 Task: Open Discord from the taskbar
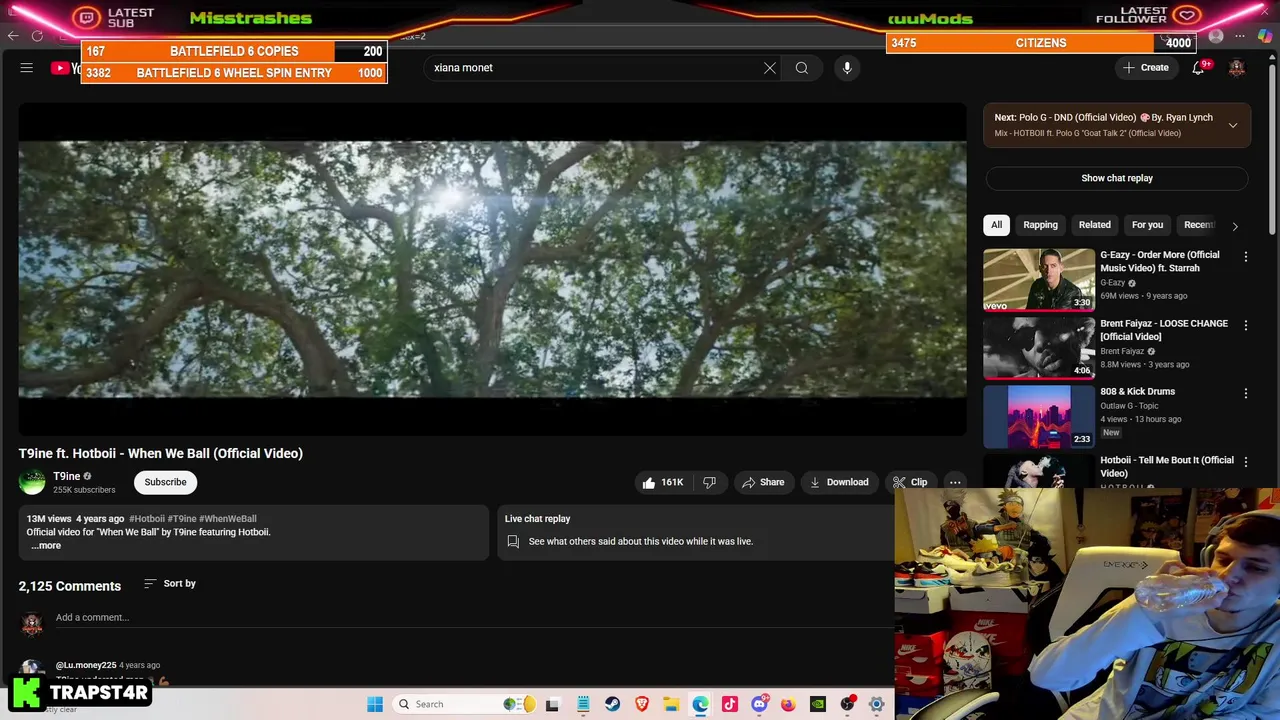coord(759,704)
